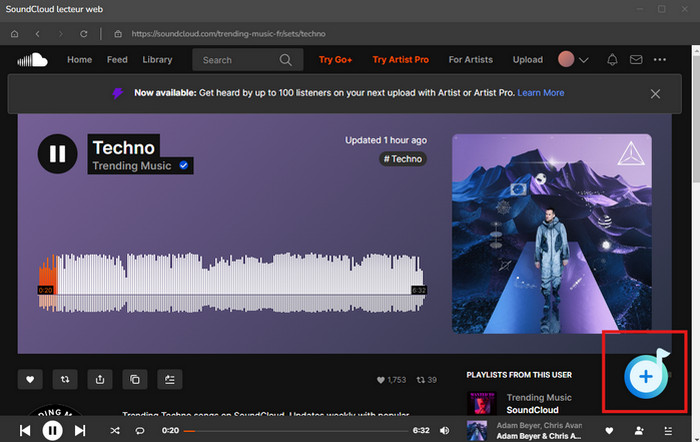Share the playlist

[100, 379]
